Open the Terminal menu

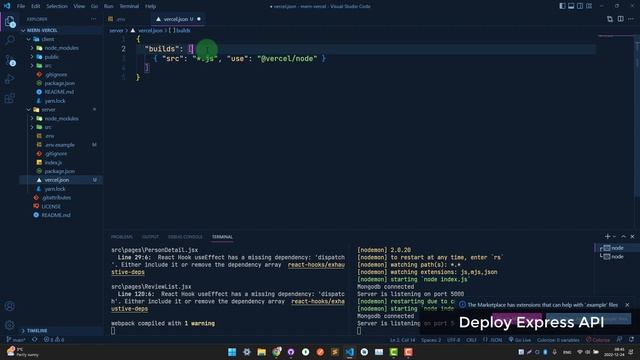(x=129, y=6)
